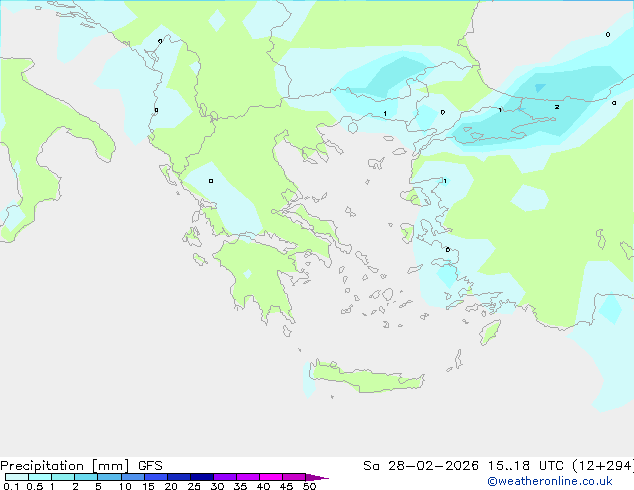The image size is (634, 490).
Task: Select the legend swatch between 5 and 10
Action: [x=109, y=477]
